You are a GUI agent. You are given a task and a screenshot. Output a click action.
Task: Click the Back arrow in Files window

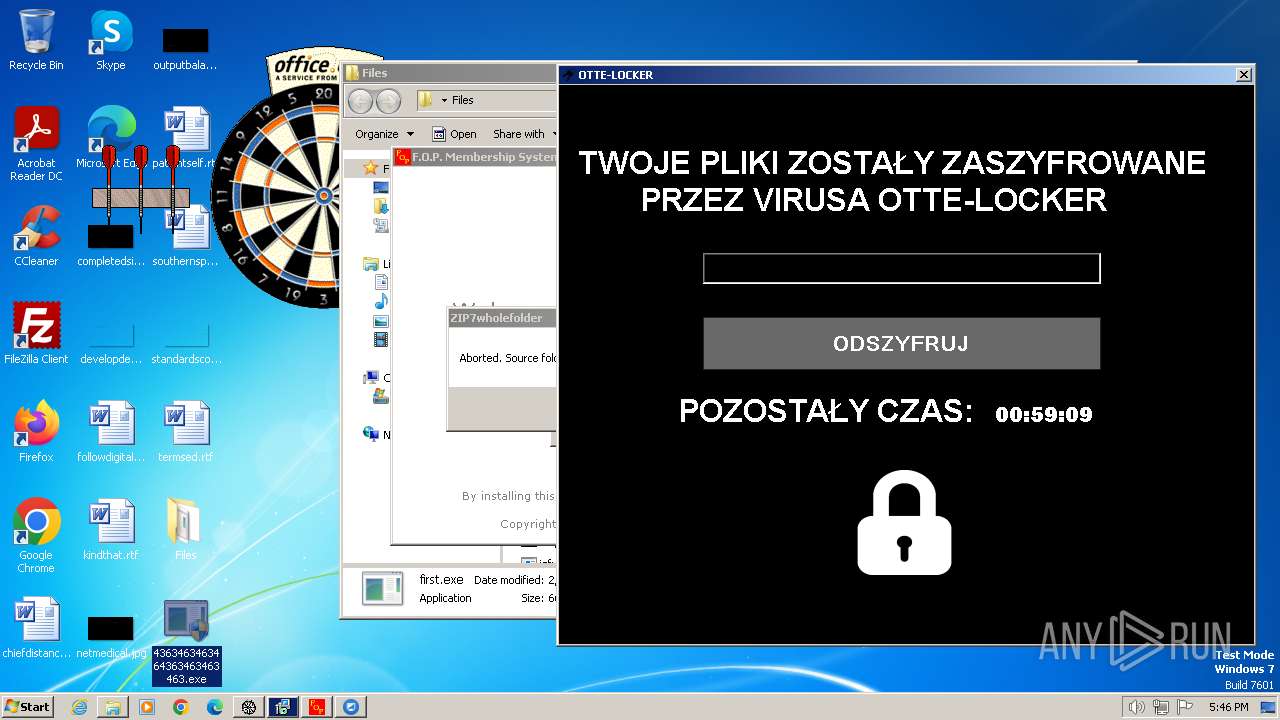361,101
